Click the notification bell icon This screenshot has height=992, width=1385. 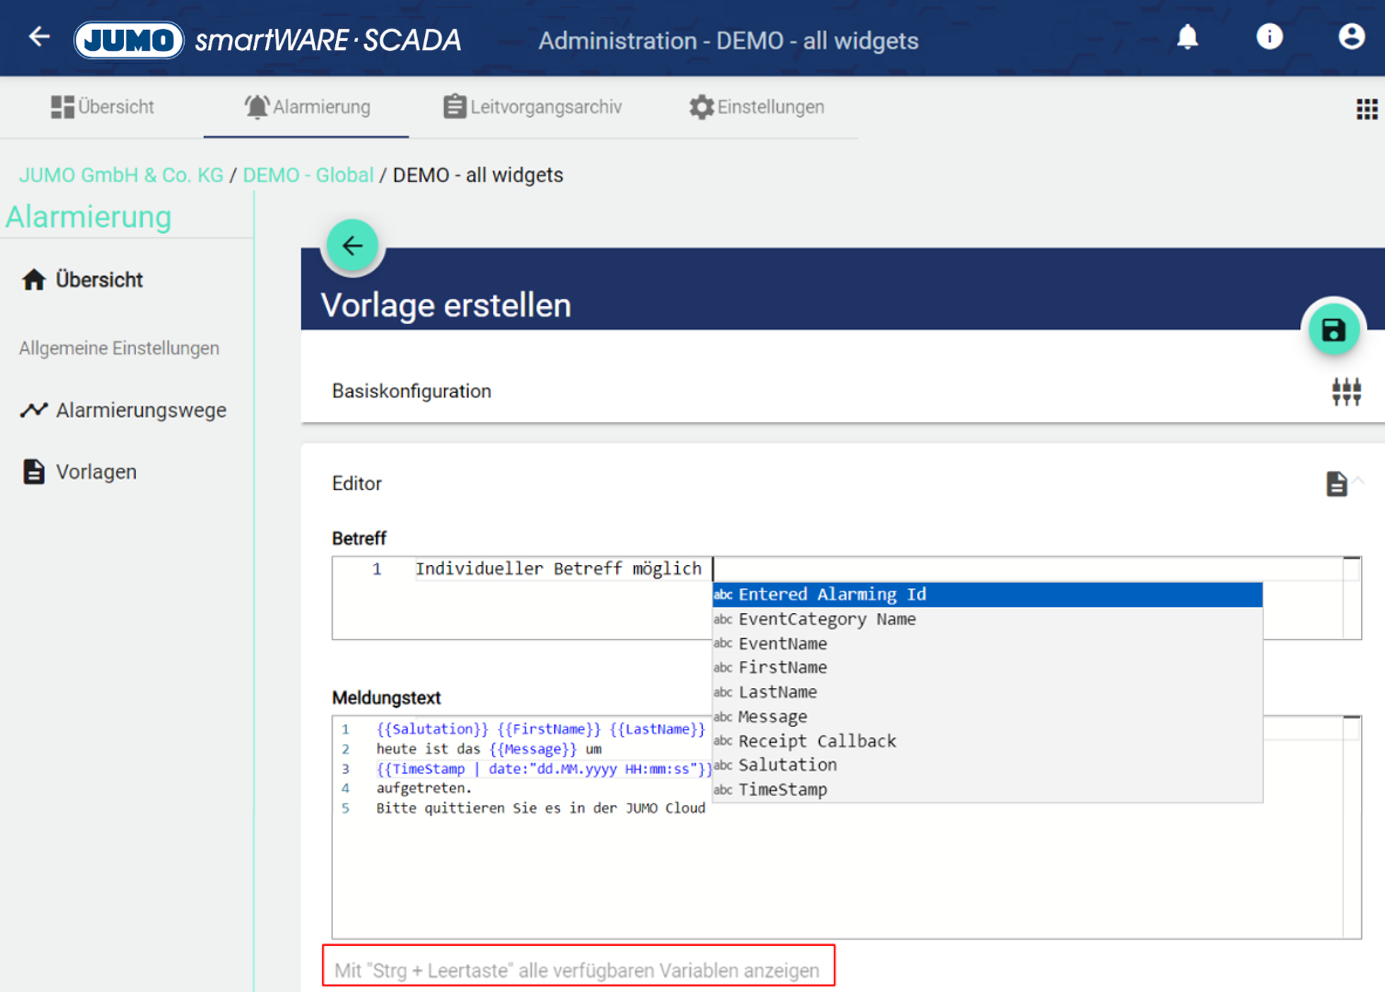(1187, 38)
